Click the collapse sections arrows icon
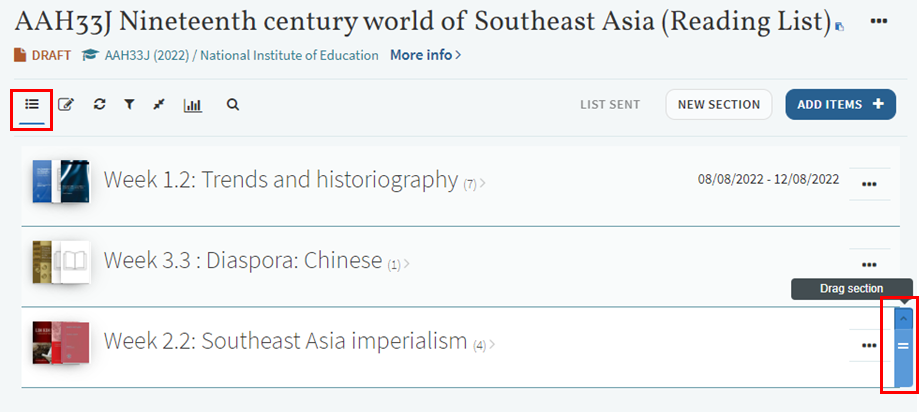The width and height of the screenshot is (919, 412). tap(158, 104)
